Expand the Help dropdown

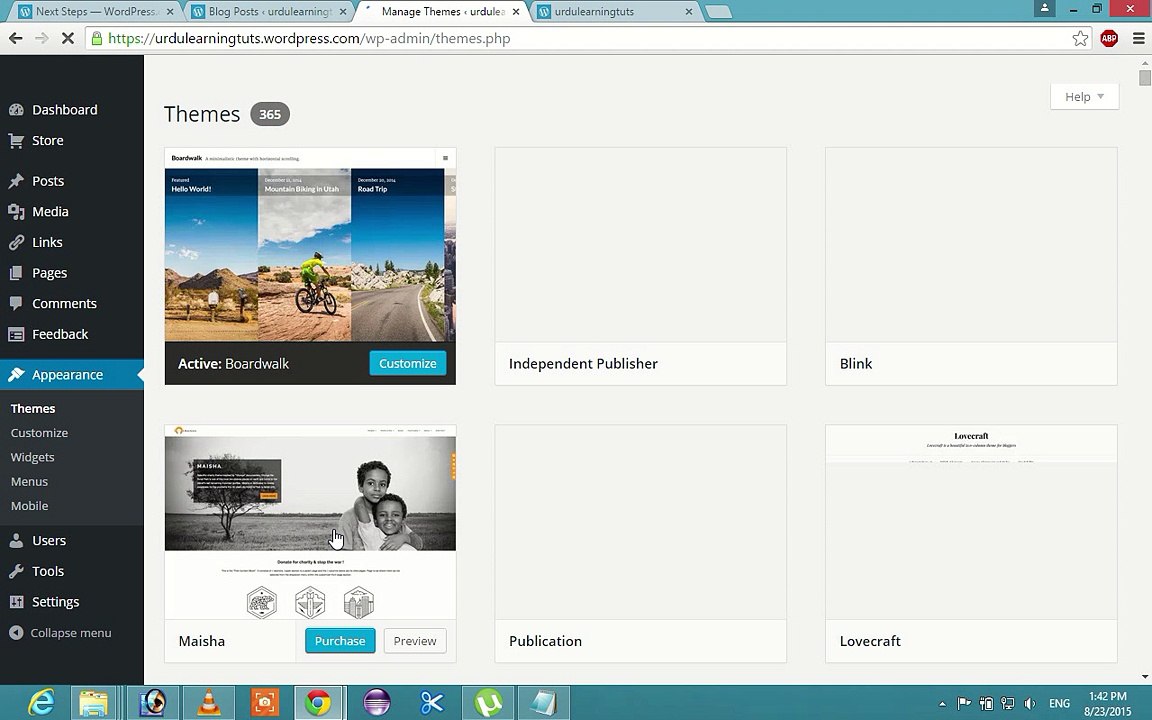tap(1084, 97)
